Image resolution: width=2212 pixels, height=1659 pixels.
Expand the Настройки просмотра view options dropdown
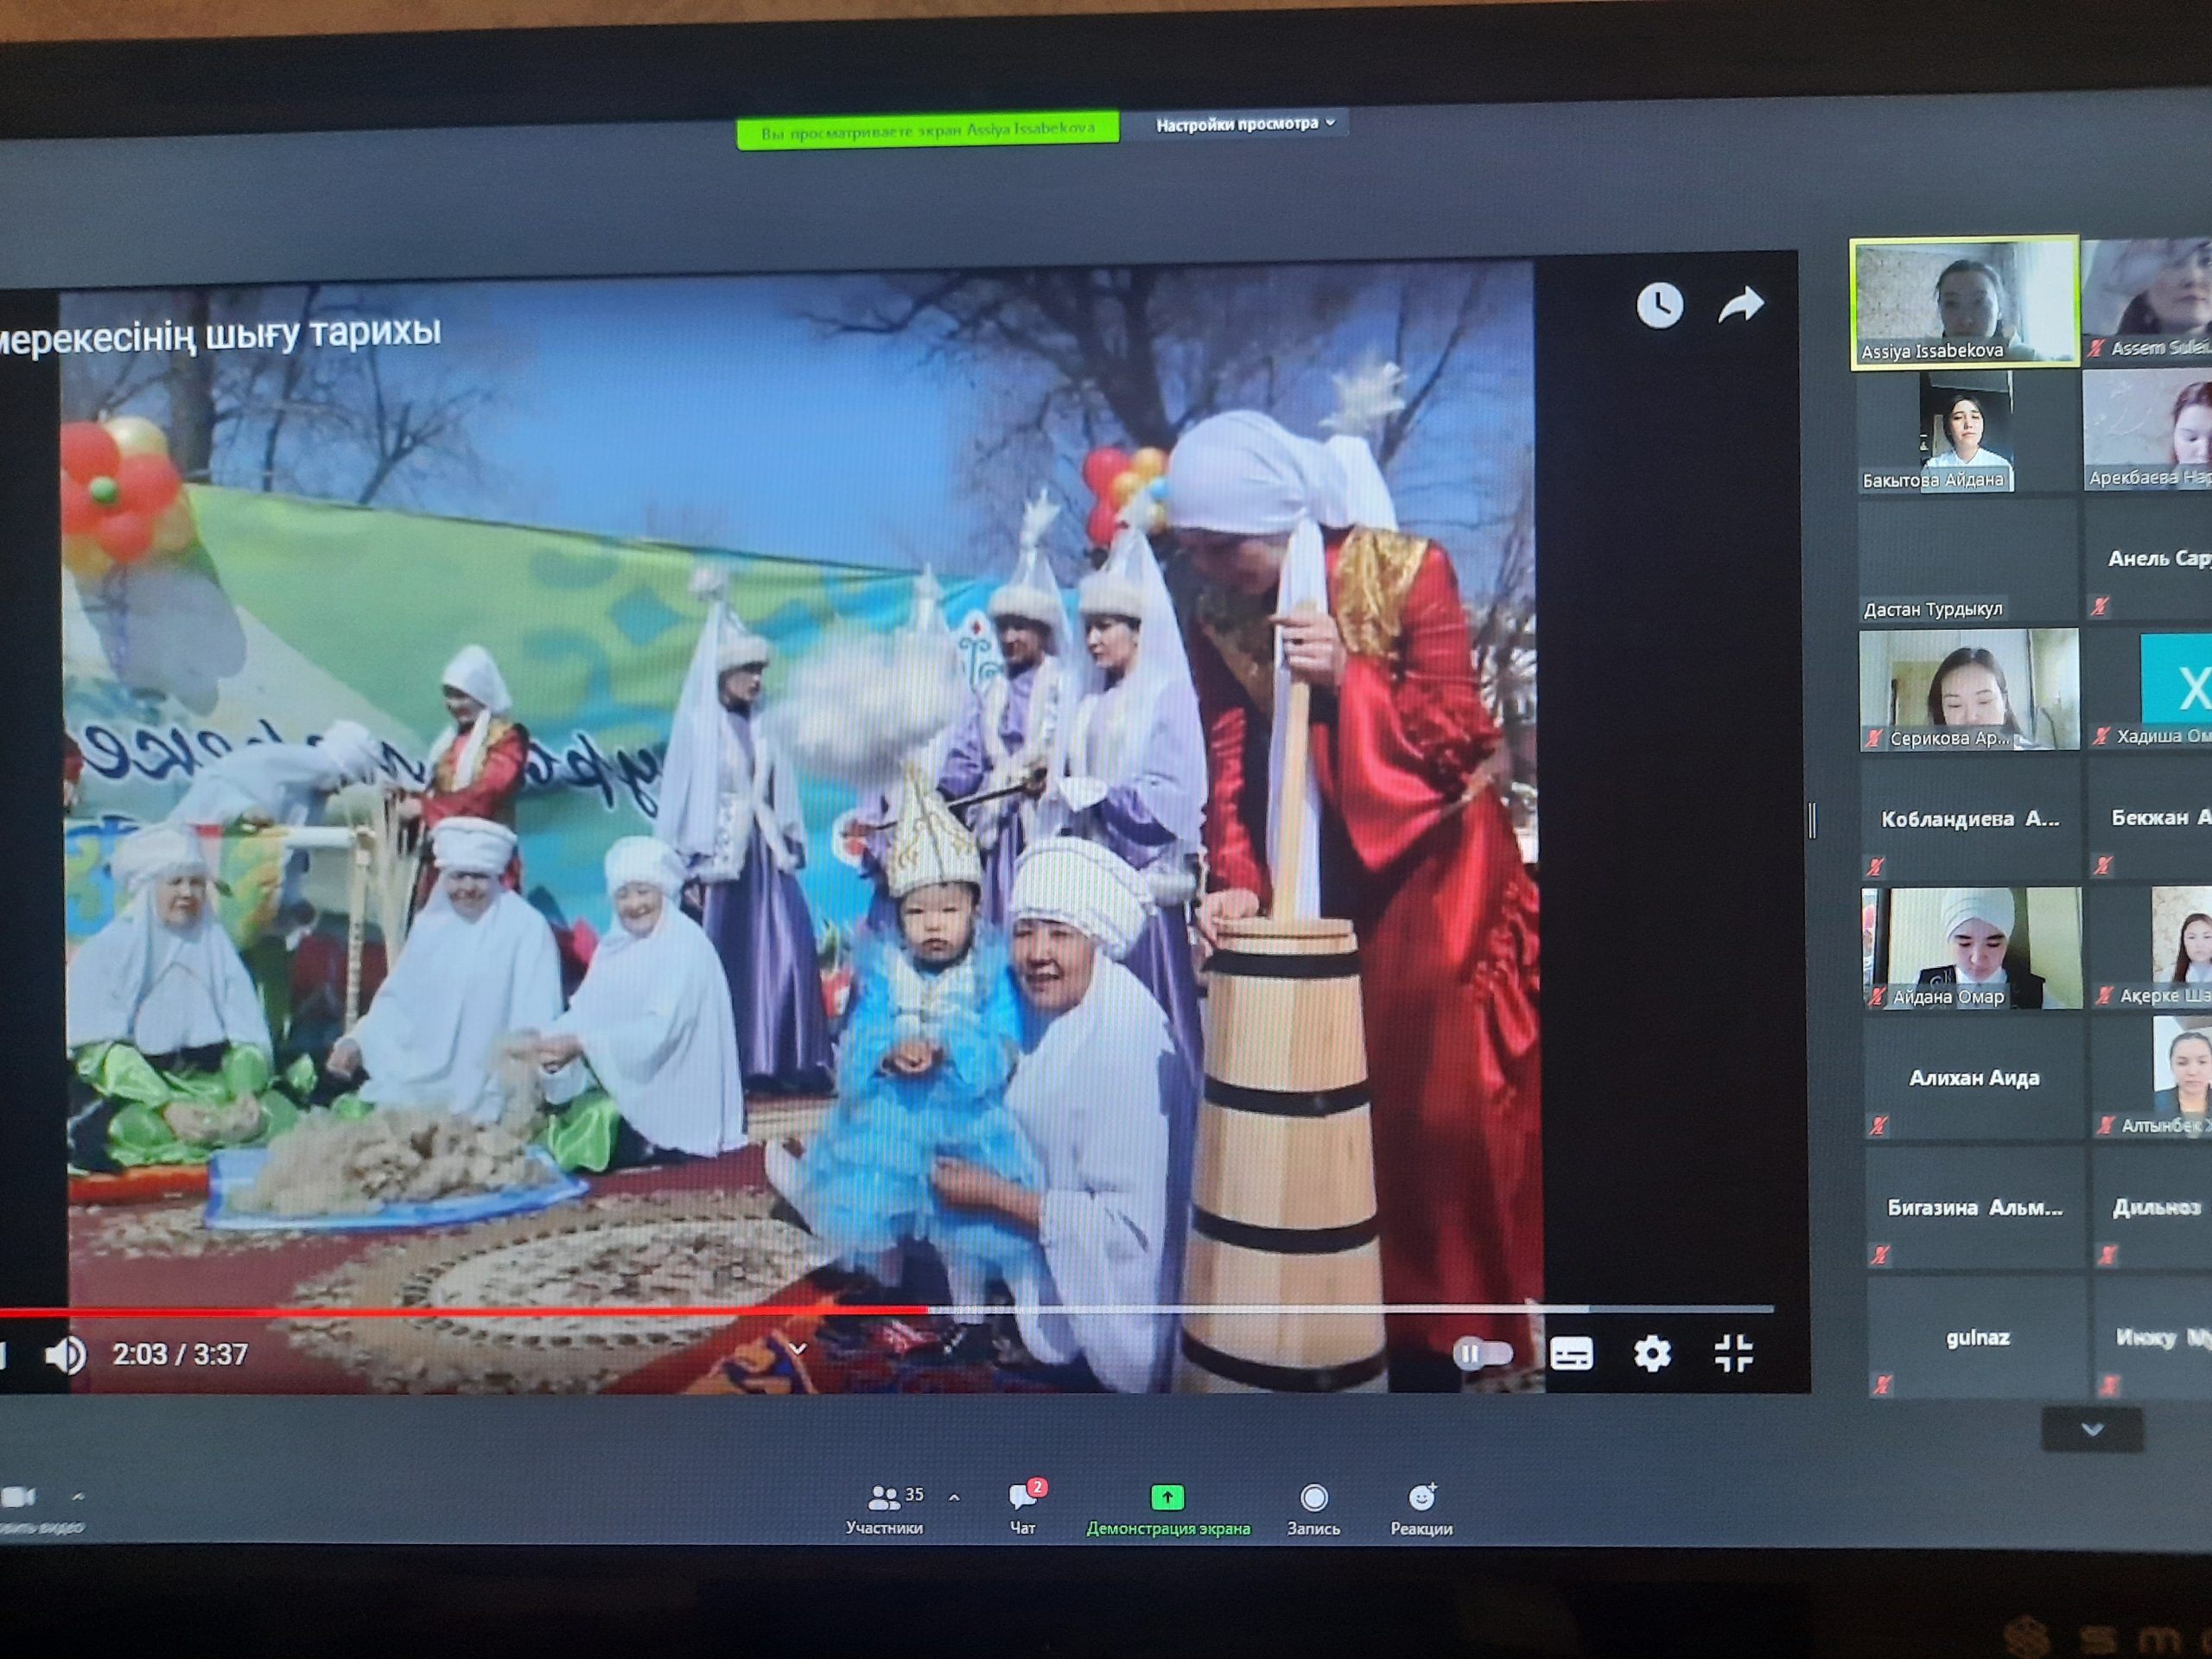coord(1244,124)
